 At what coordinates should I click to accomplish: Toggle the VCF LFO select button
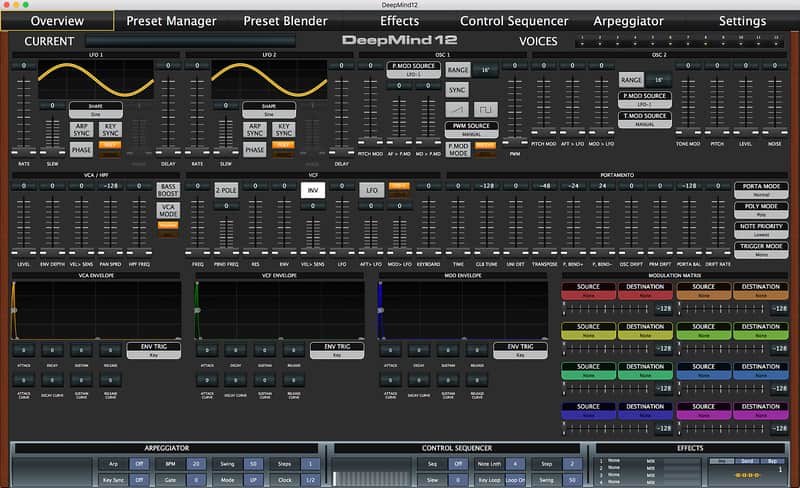pos(371,190)
